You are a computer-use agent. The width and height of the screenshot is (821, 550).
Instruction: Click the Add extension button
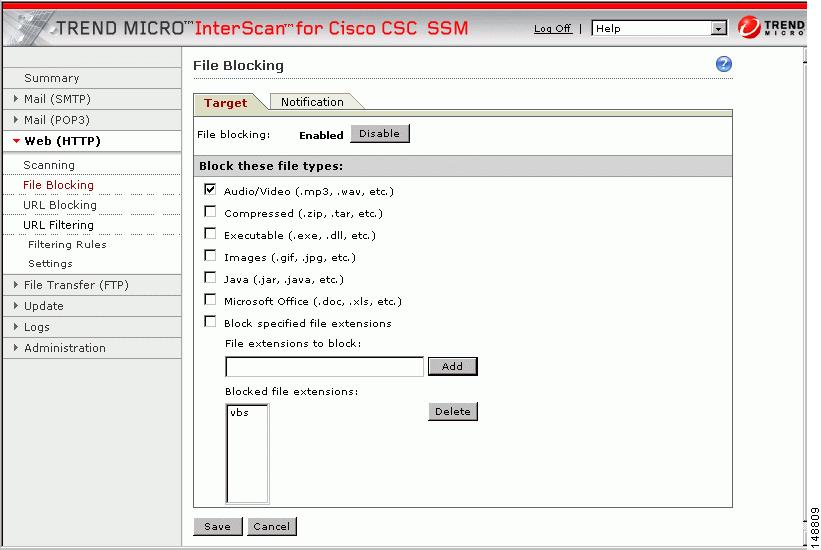click(452, 366)
